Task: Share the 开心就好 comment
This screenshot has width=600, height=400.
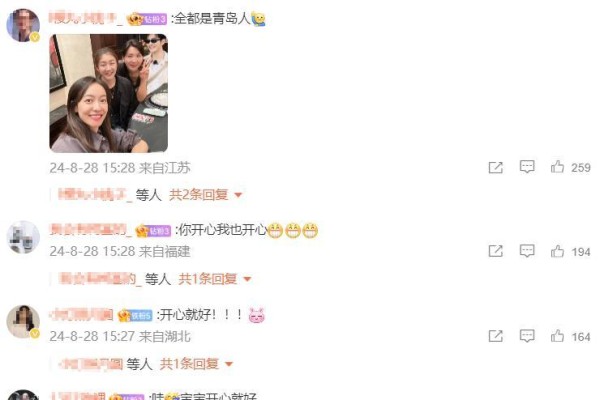Action: coord(496,336)
